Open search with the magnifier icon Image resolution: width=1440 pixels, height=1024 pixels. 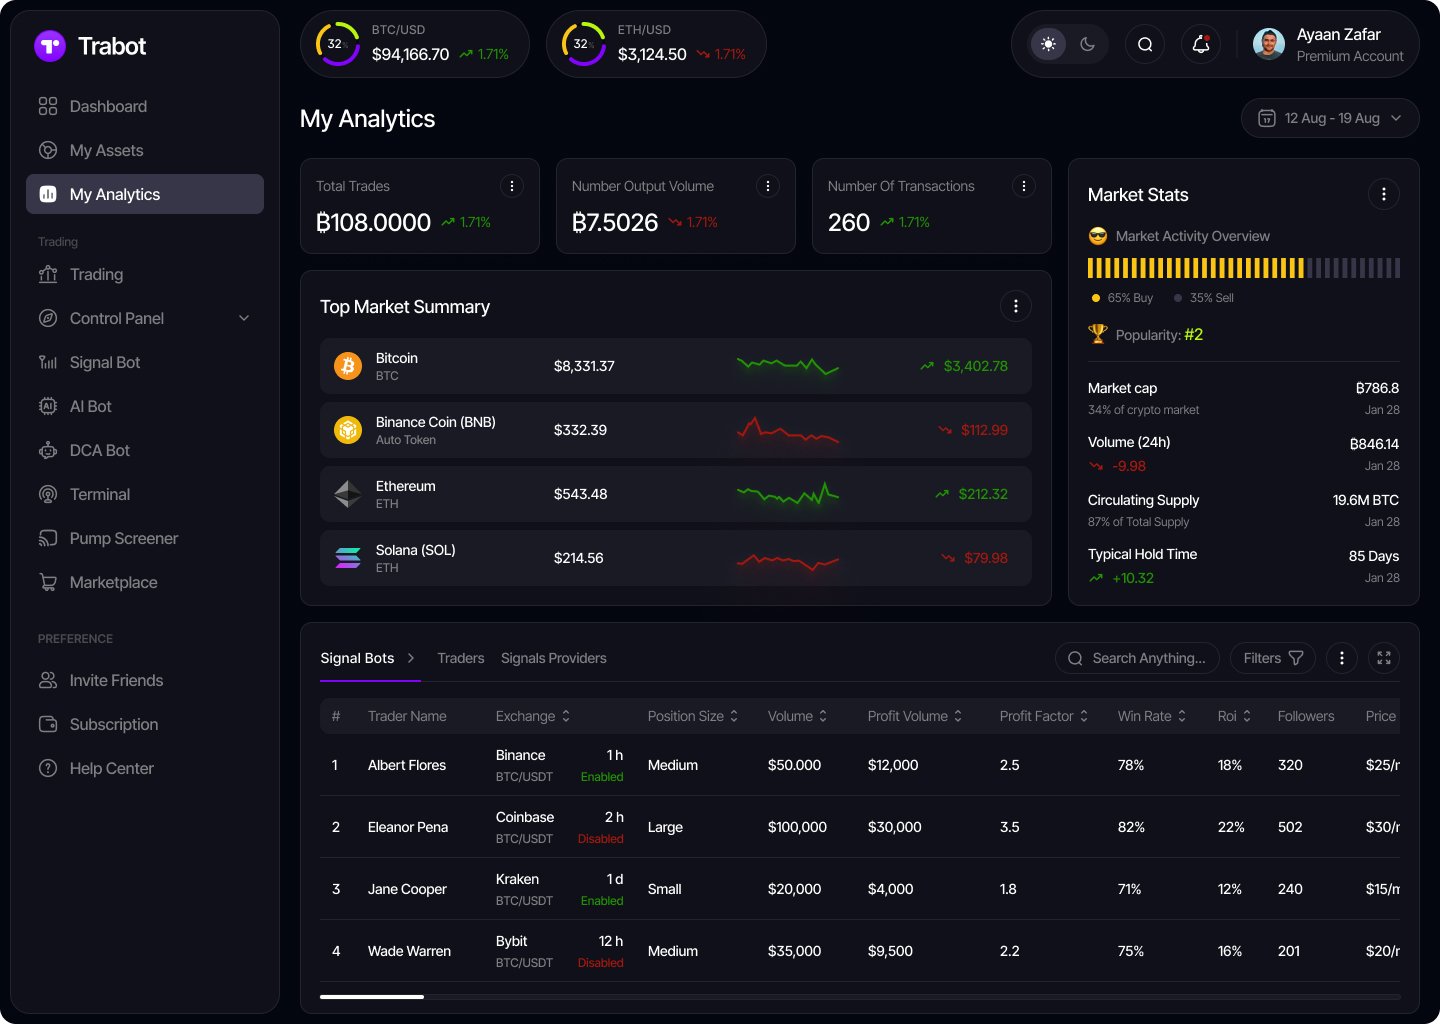[1145, 44]
